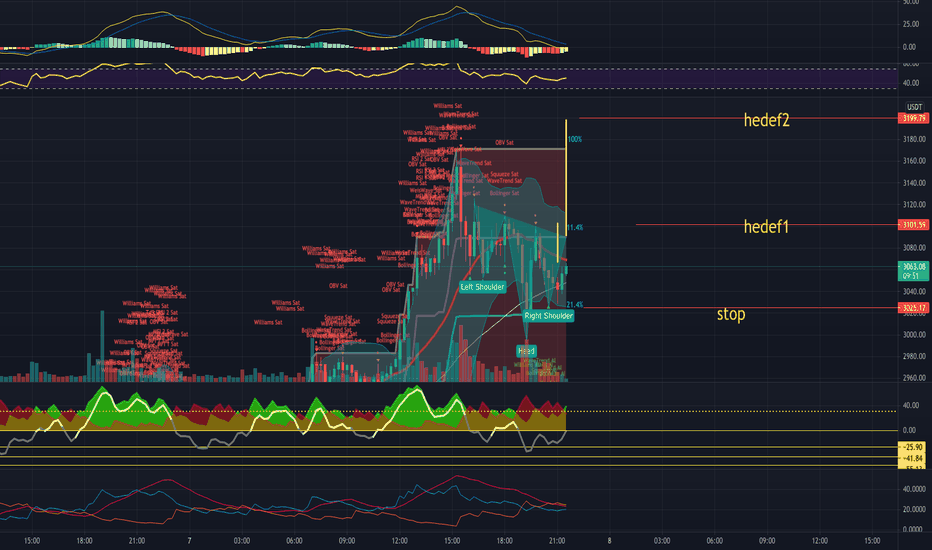Click the -25.90 yellow indicator value tag

(x=912, y=447)
